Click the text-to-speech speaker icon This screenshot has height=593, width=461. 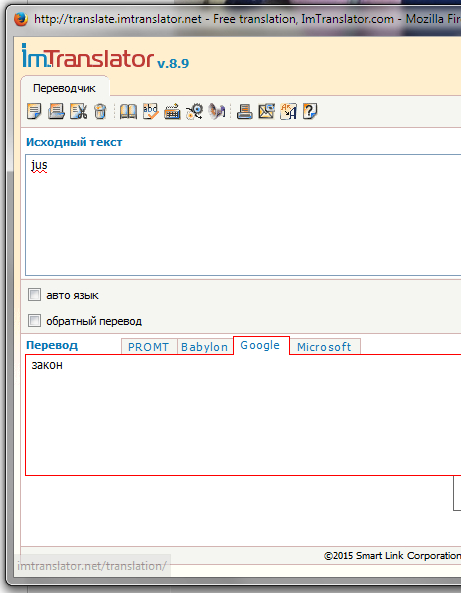217,112
